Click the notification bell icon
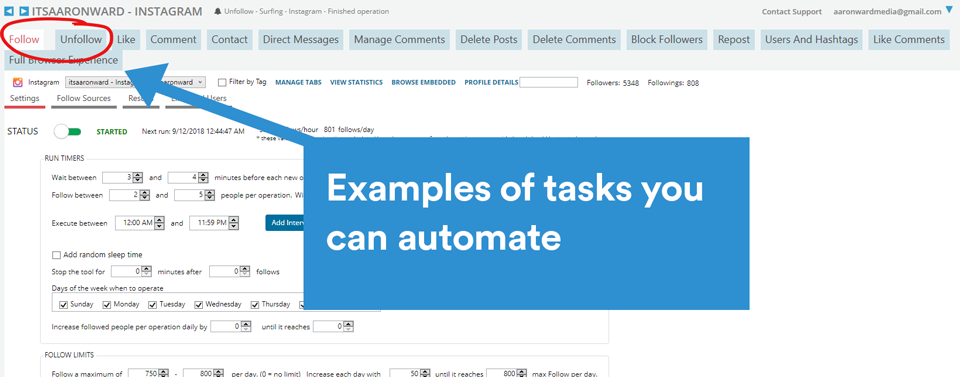The image size is (960, 377). click(218, 12)
